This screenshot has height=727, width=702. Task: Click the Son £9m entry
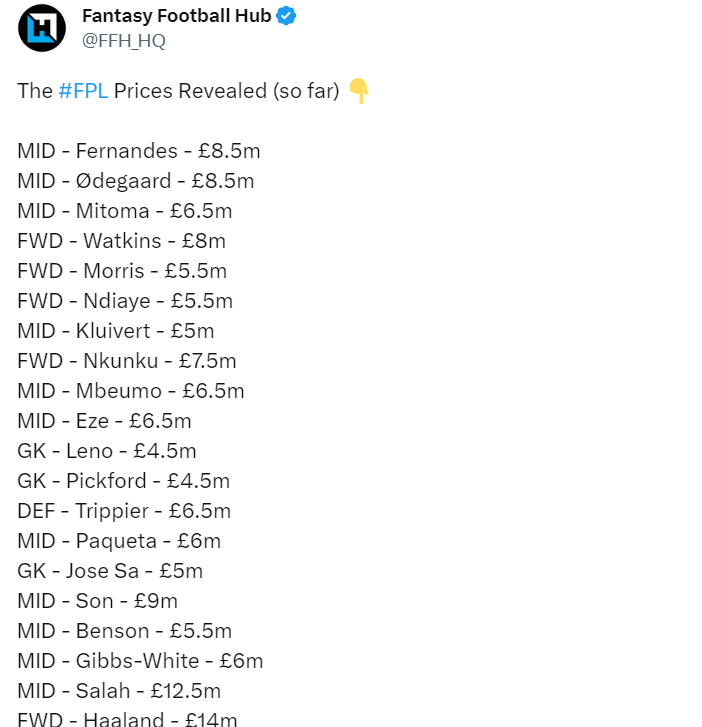(97, 601)
